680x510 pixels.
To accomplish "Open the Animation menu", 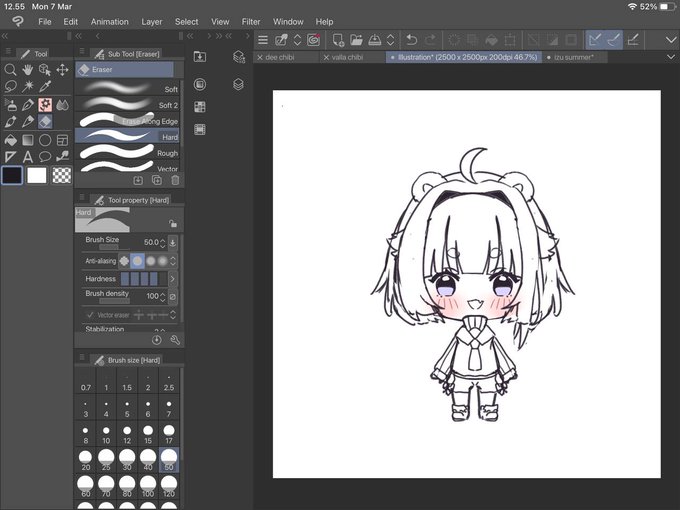I will [x=110, y=22].
